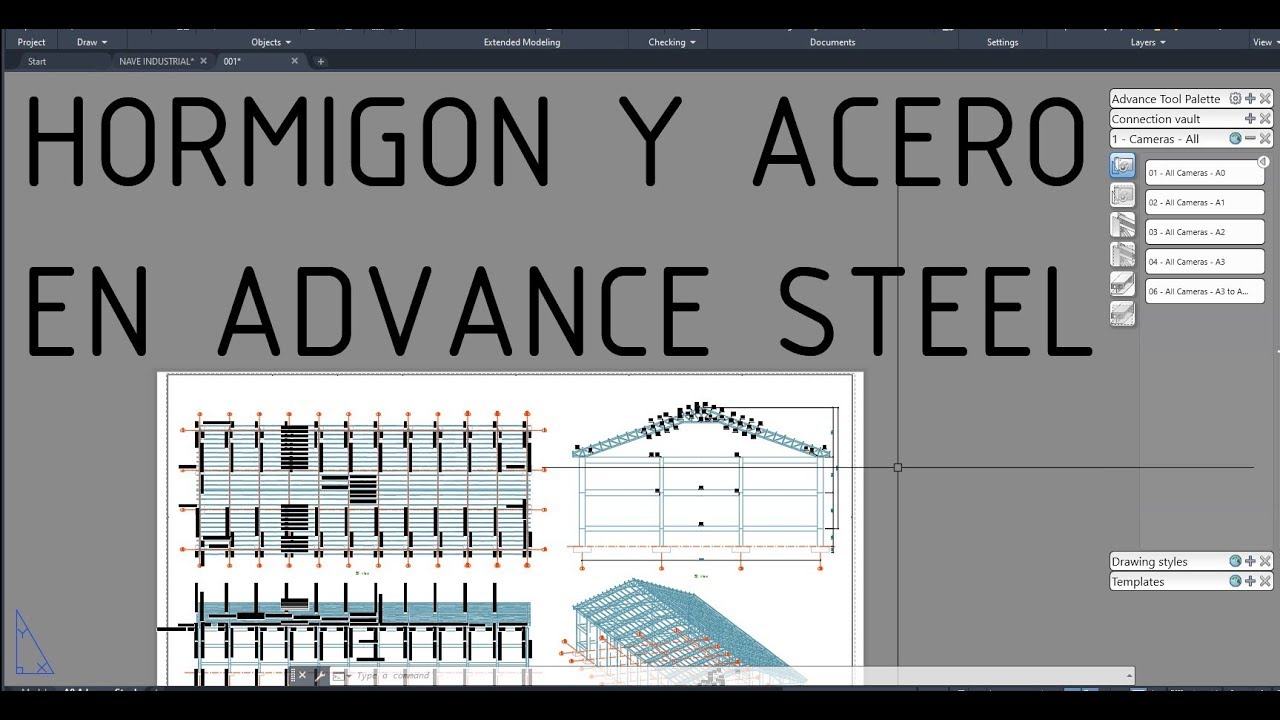The width and height of the screenshot is (1280, 720).
Task: Expand the Drawing styles panel
Action: click(1250, 562)
